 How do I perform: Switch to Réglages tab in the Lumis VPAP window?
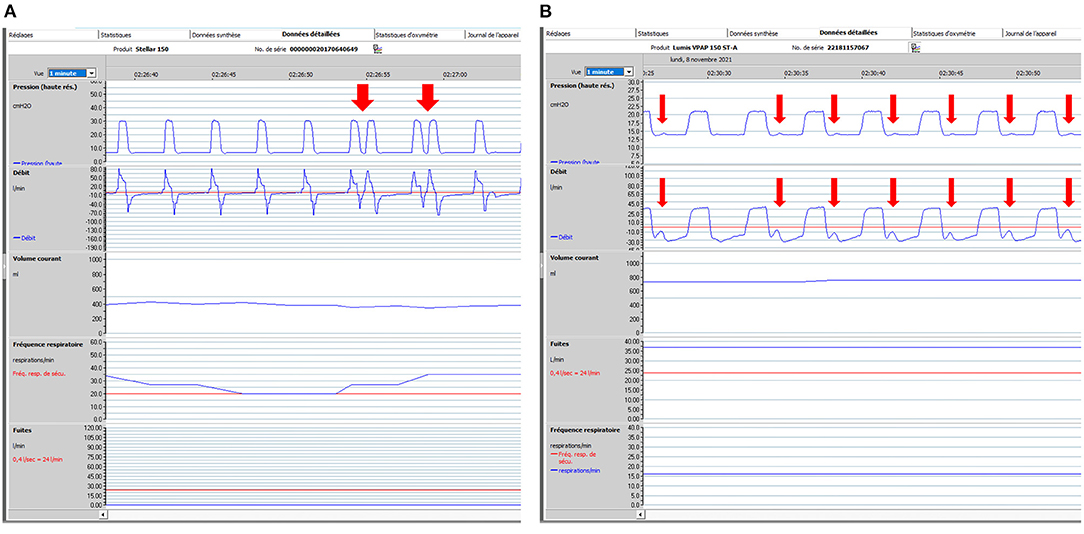tap(559, 33)
